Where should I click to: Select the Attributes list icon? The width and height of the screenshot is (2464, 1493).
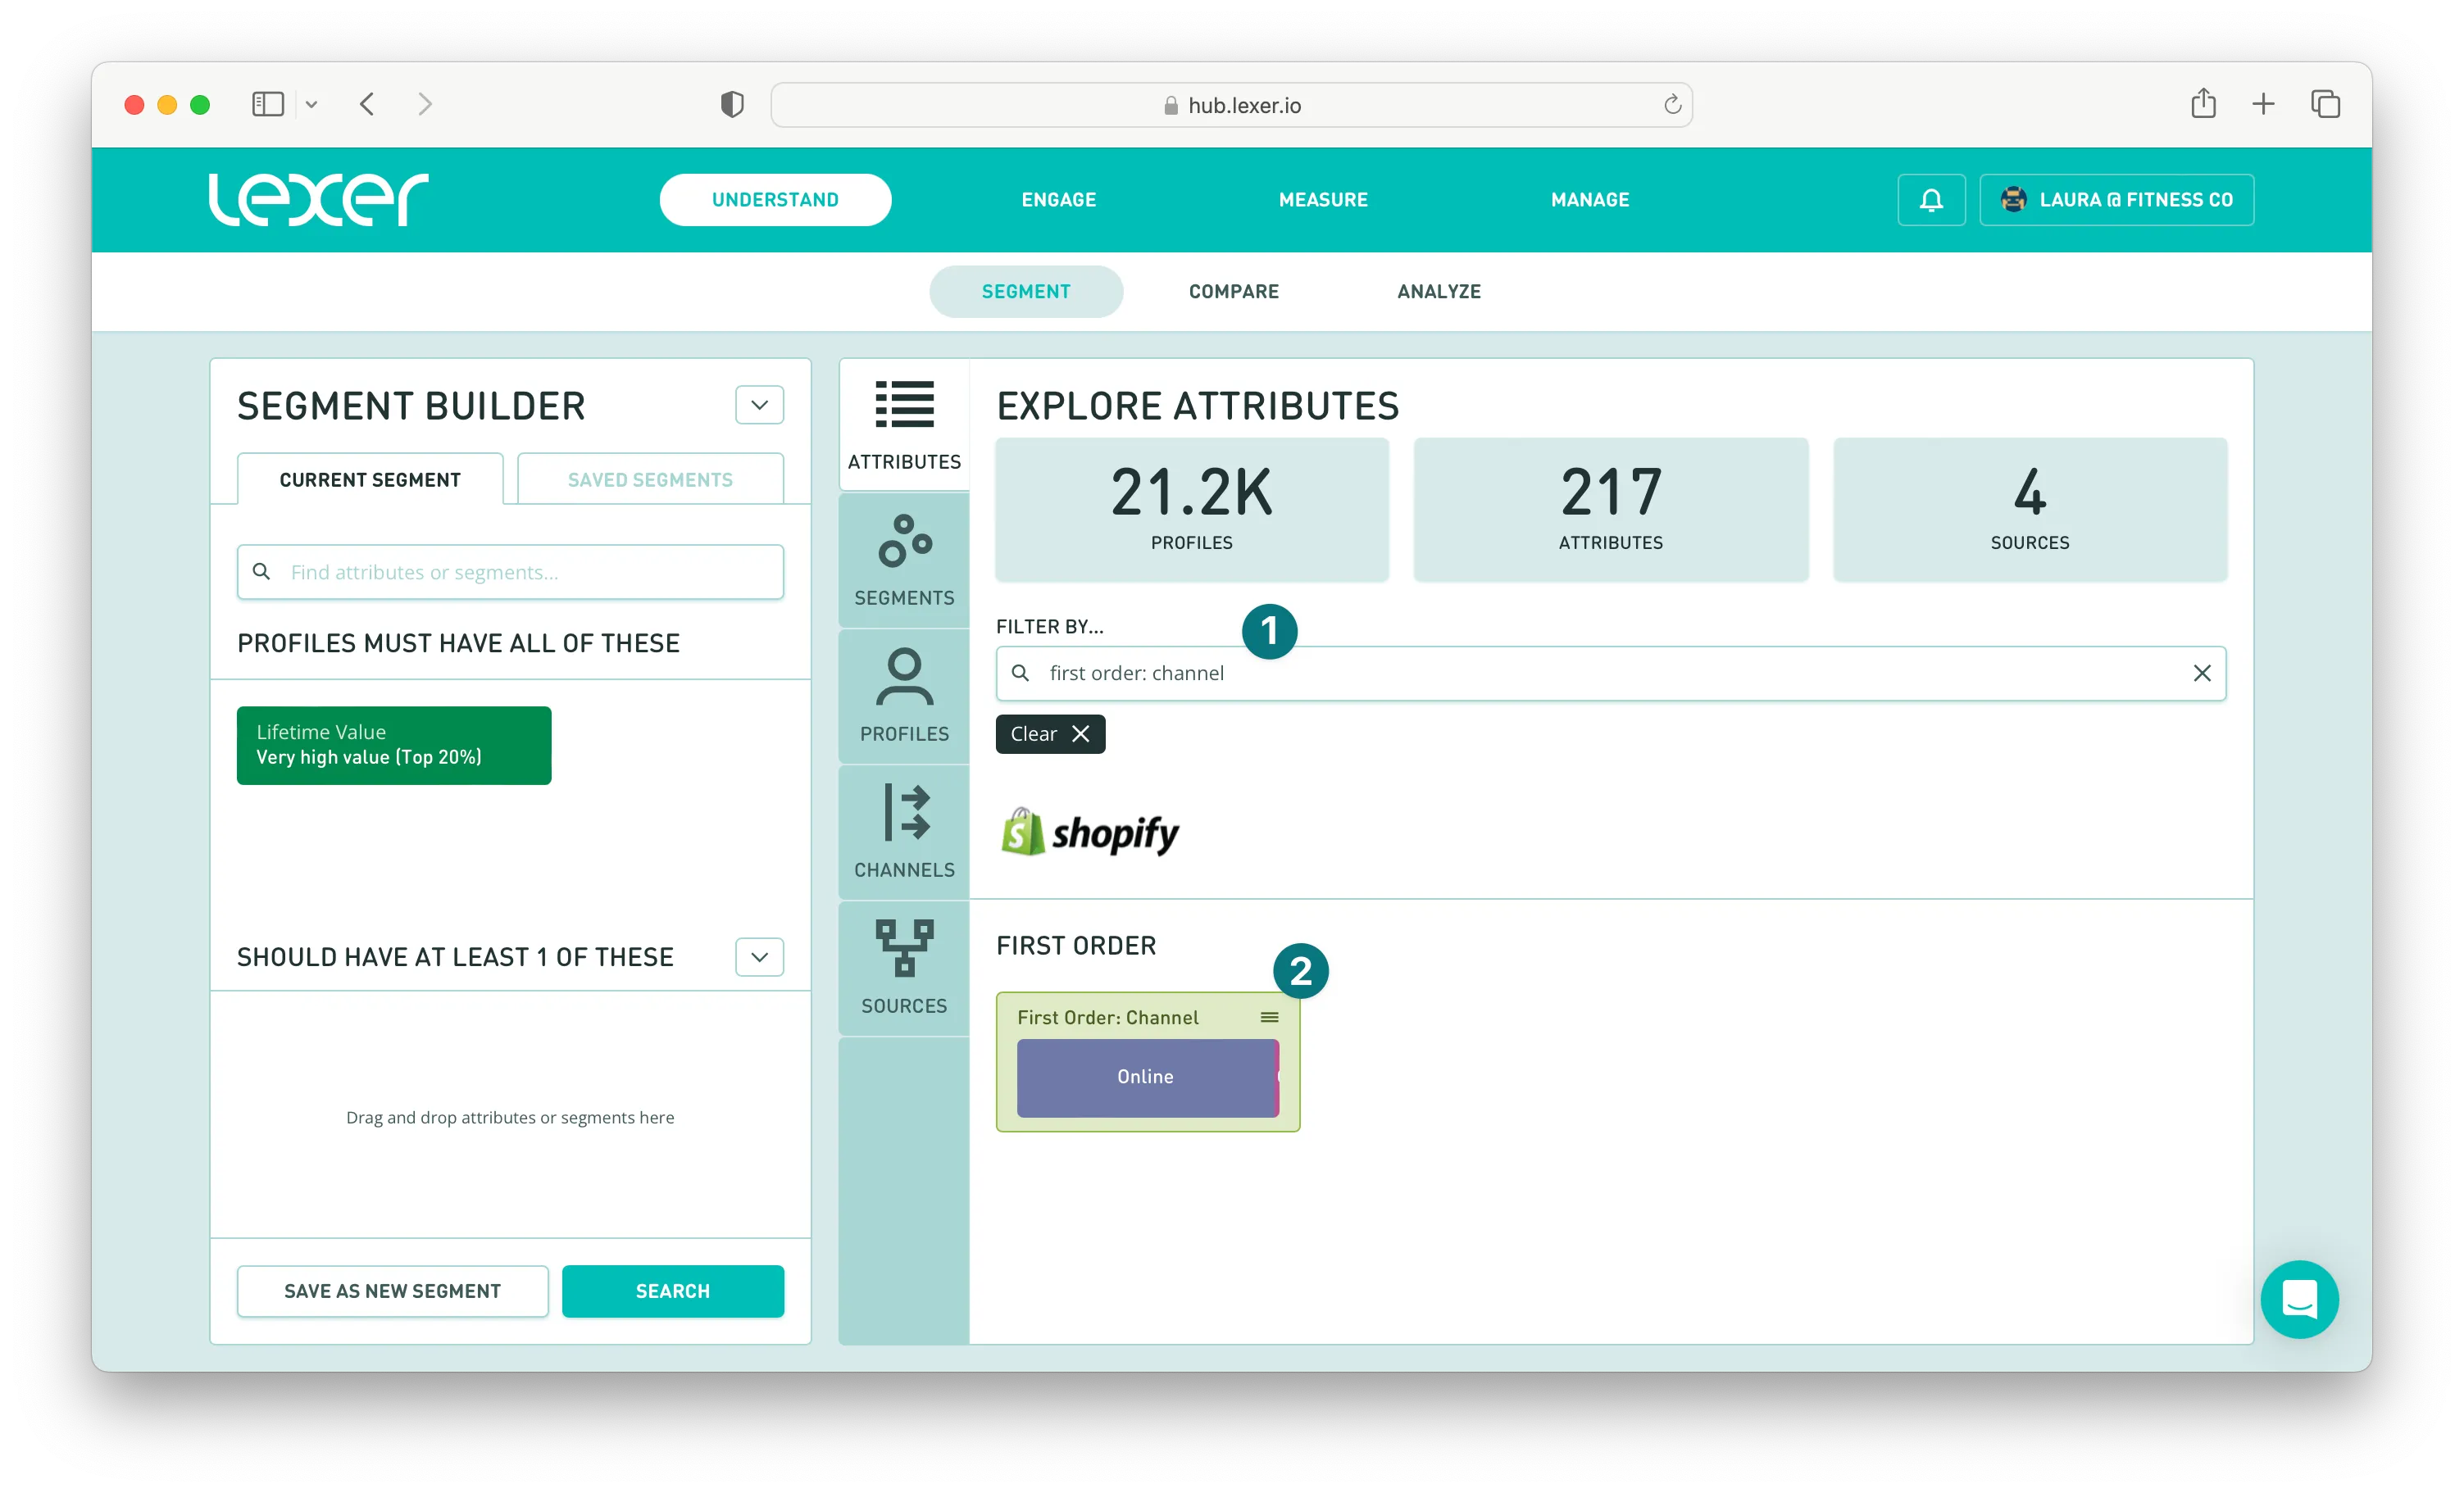pyautogui.click(x=904, y=404)
